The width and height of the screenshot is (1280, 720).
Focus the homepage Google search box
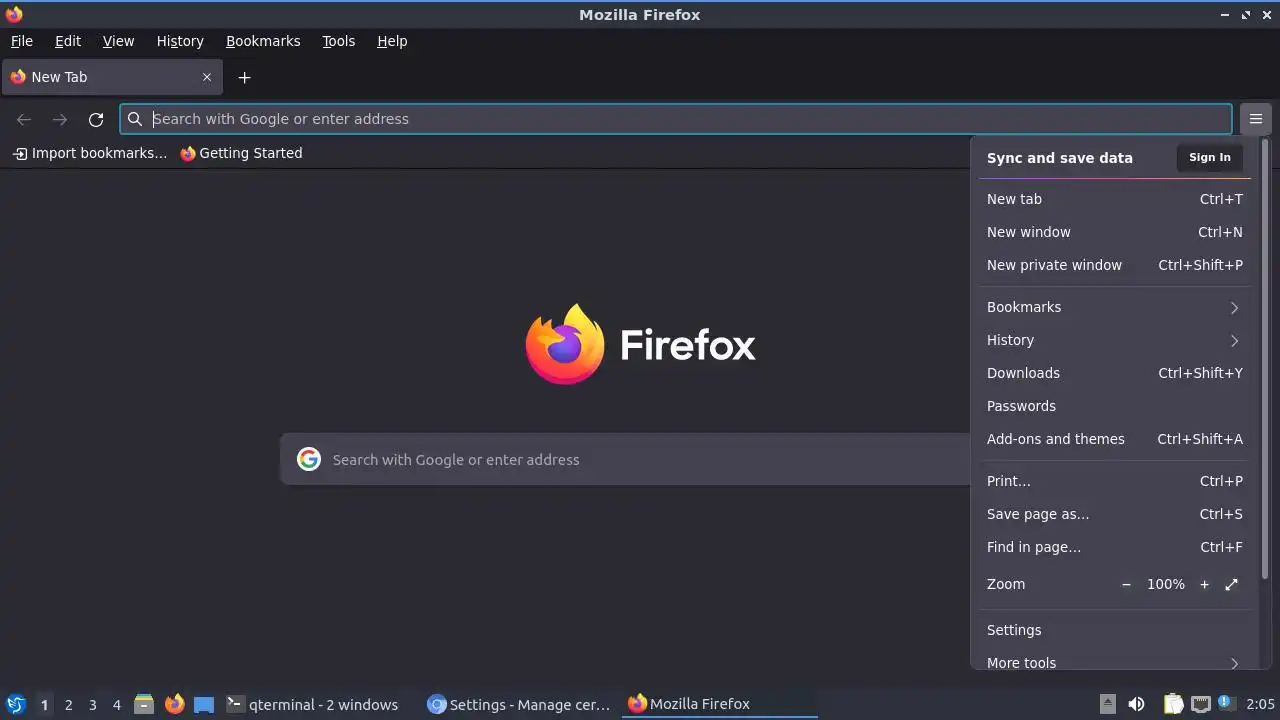coord(626,459)
